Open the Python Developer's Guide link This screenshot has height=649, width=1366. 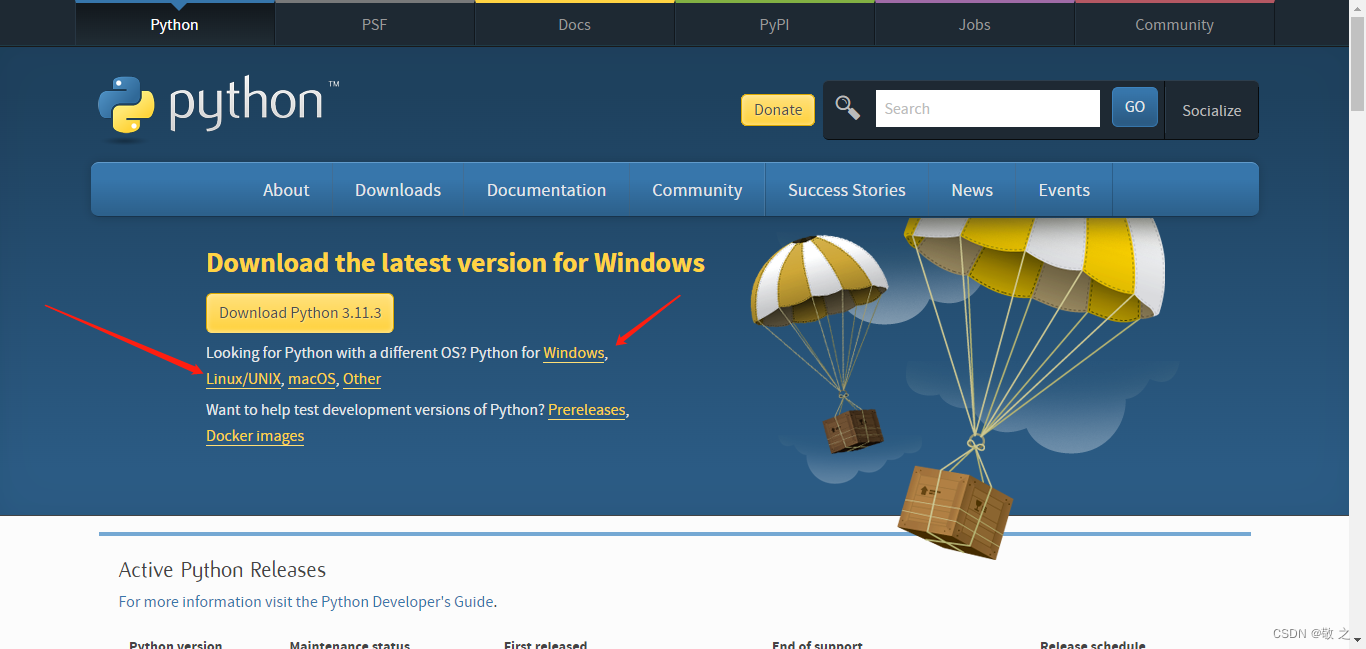point(407,602)
